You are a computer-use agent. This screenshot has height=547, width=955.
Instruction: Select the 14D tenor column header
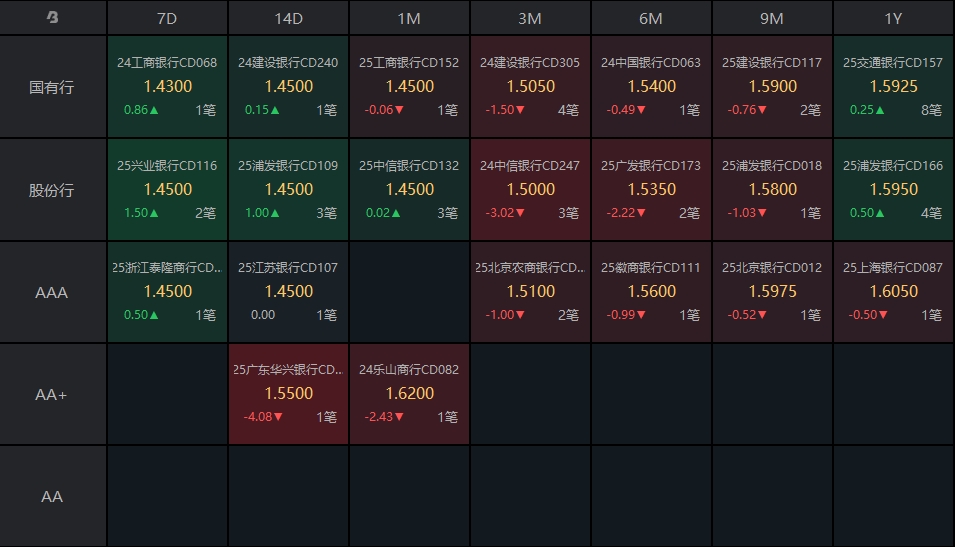click(x=288, y=18)
